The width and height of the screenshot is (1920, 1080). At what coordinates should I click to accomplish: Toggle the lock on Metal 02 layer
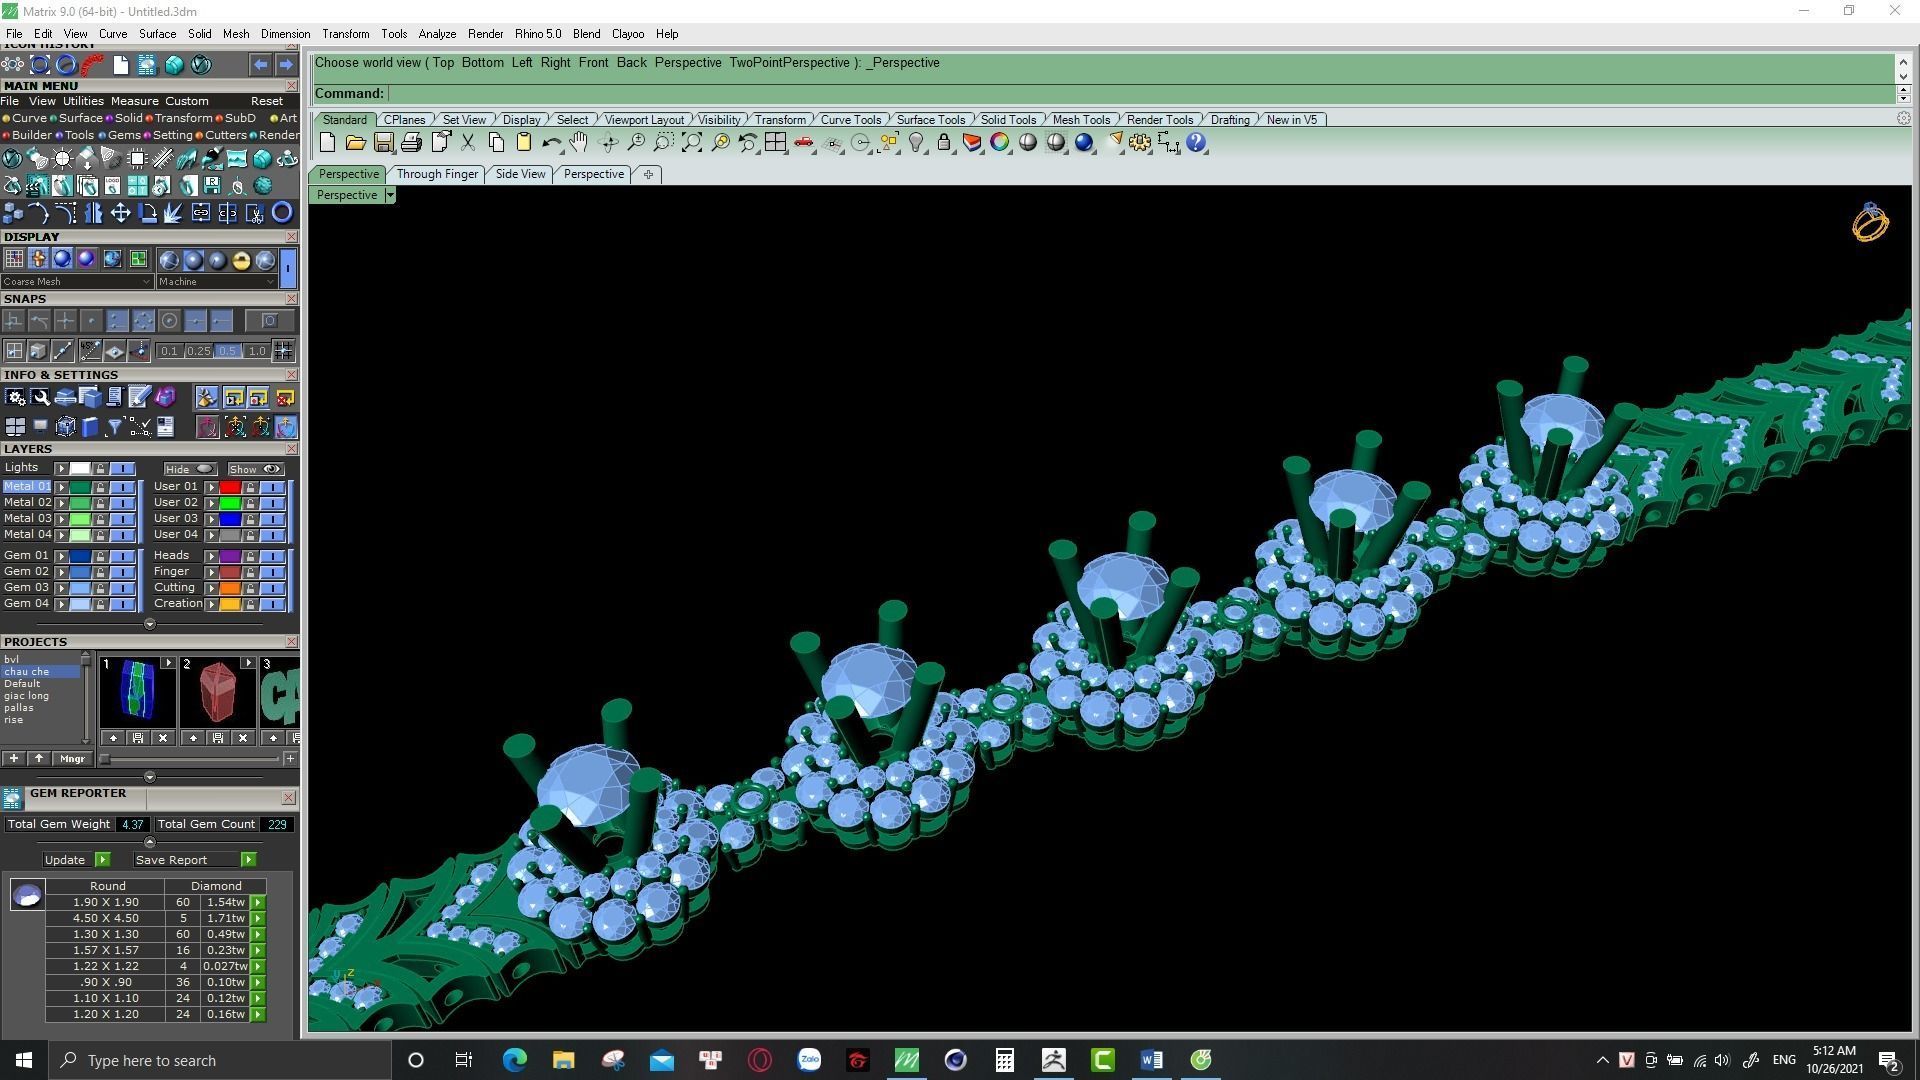click(x=100, y=503)
